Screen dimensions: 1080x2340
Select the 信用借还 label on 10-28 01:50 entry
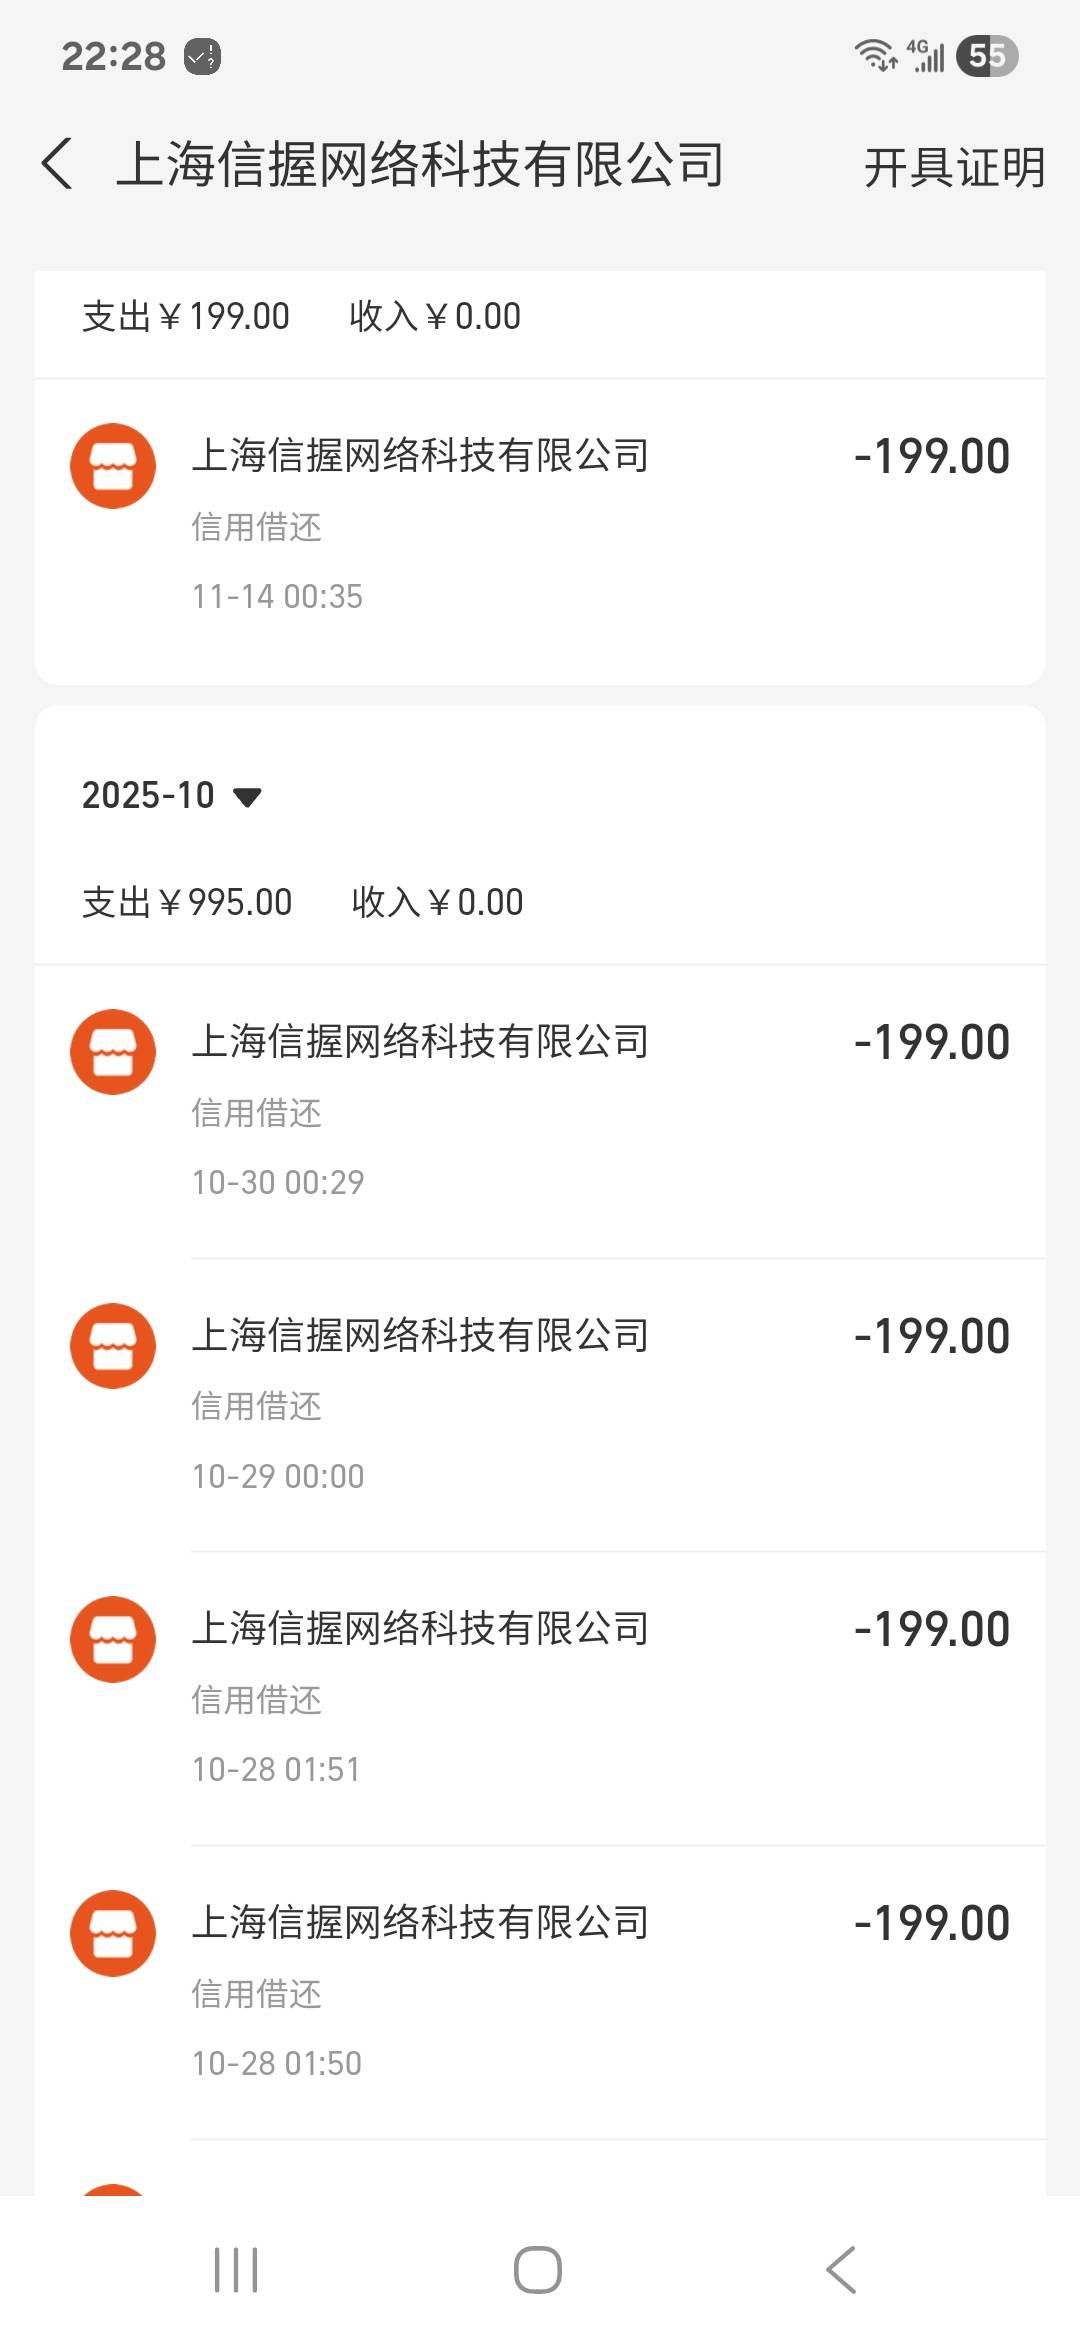(257, 1994)
